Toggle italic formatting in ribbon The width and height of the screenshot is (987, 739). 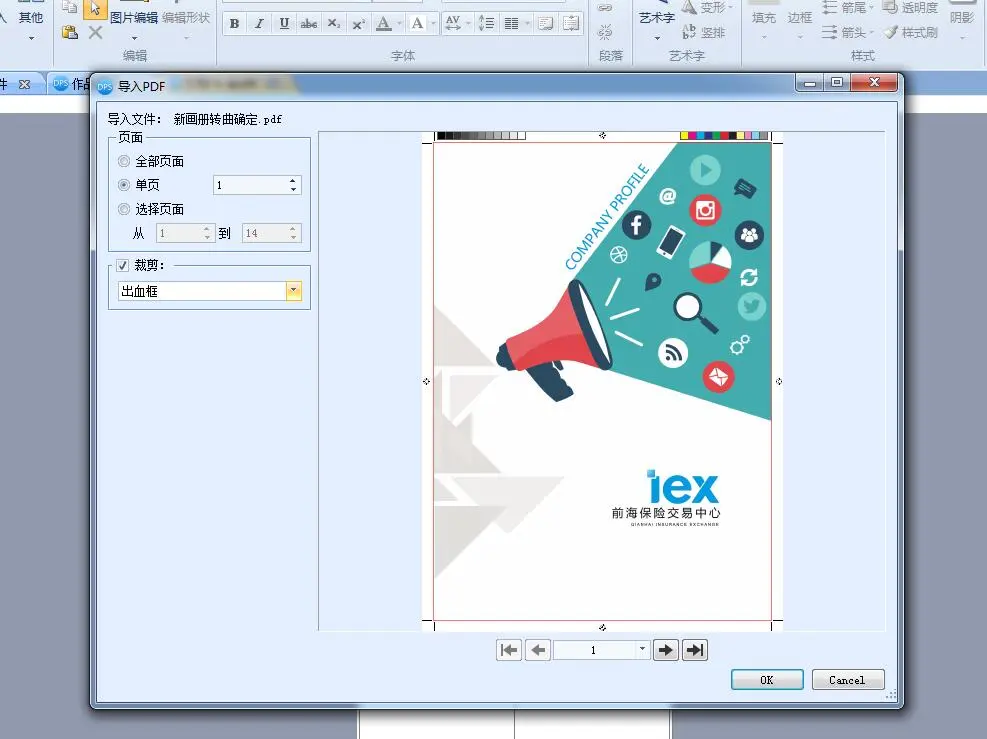(259, 24)
